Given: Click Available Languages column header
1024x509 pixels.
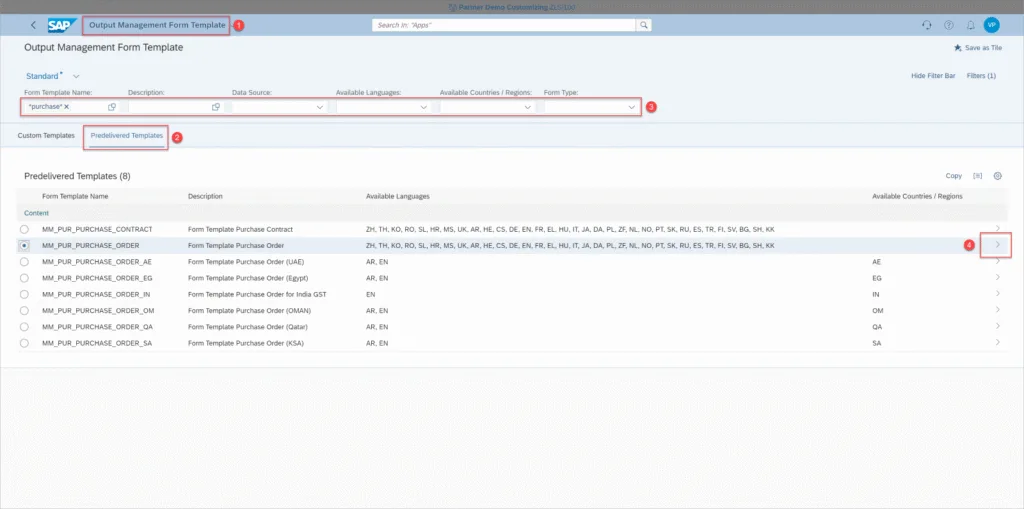Looking at the screenshot, I should pyautogui.click(x=397, y=196).
